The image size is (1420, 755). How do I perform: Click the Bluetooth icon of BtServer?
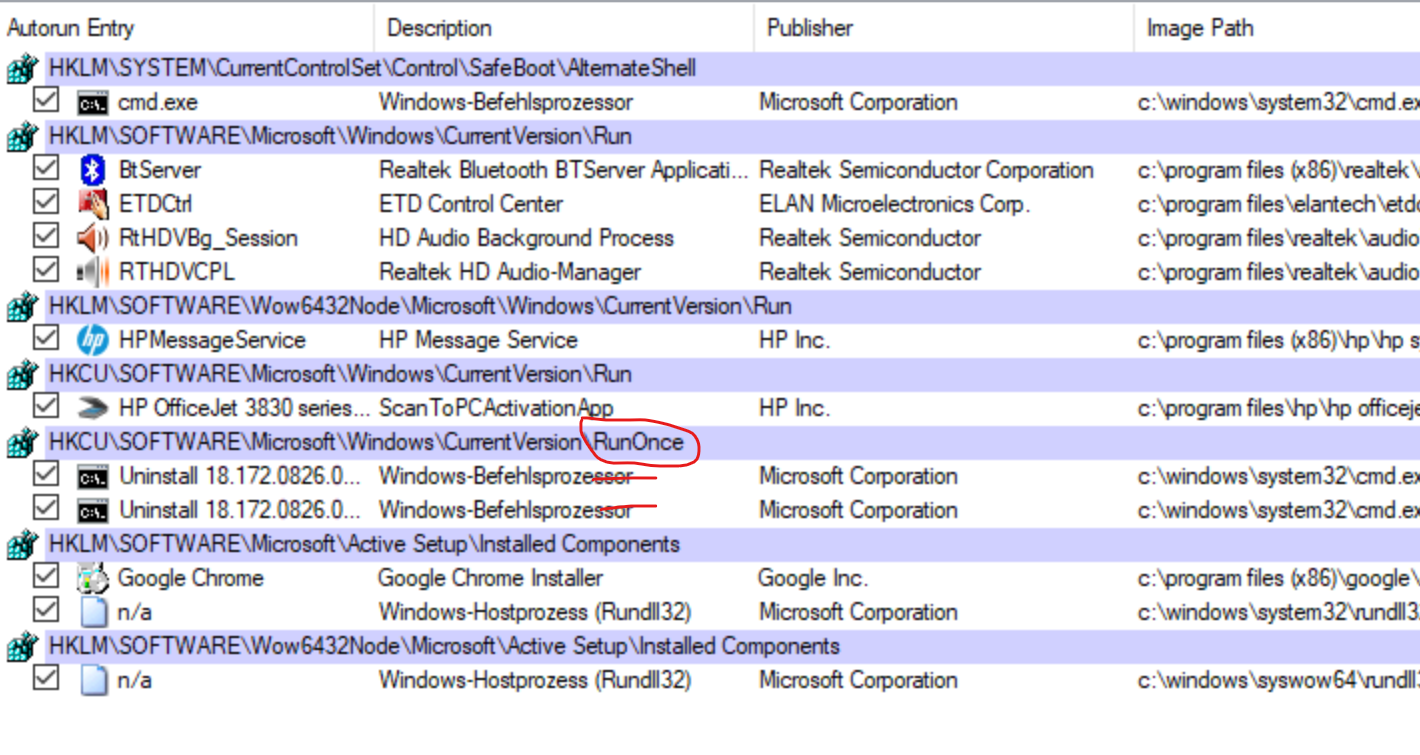point(93,170)
